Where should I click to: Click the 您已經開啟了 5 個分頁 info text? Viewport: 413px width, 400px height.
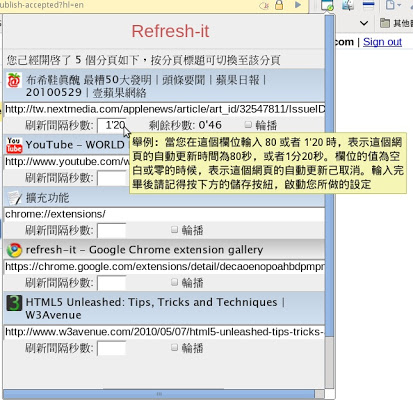pos(143,60)
